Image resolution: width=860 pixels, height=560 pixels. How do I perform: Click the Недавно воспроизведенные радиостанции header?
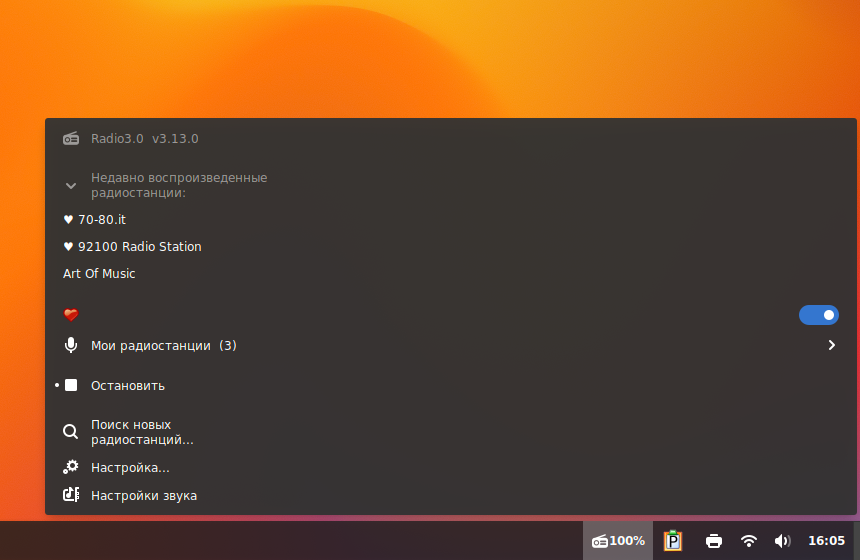tap(179, 185)
